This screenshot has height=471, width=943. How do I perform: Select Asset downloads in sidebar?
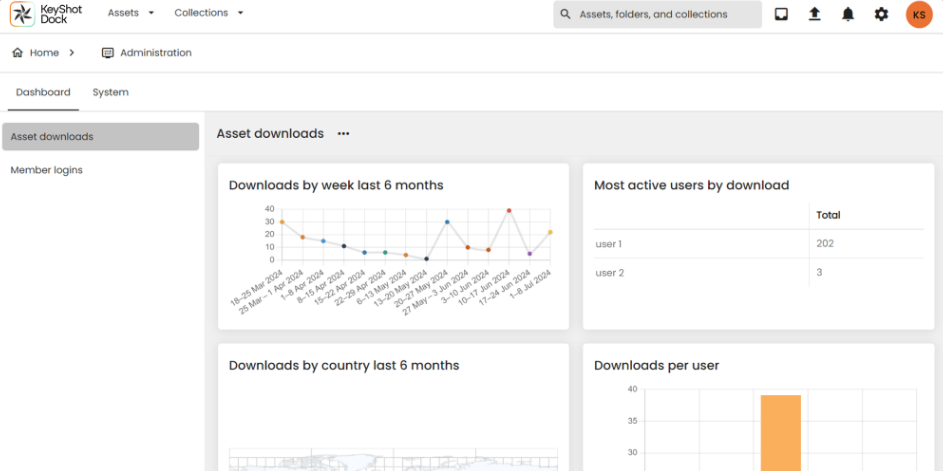100,137
